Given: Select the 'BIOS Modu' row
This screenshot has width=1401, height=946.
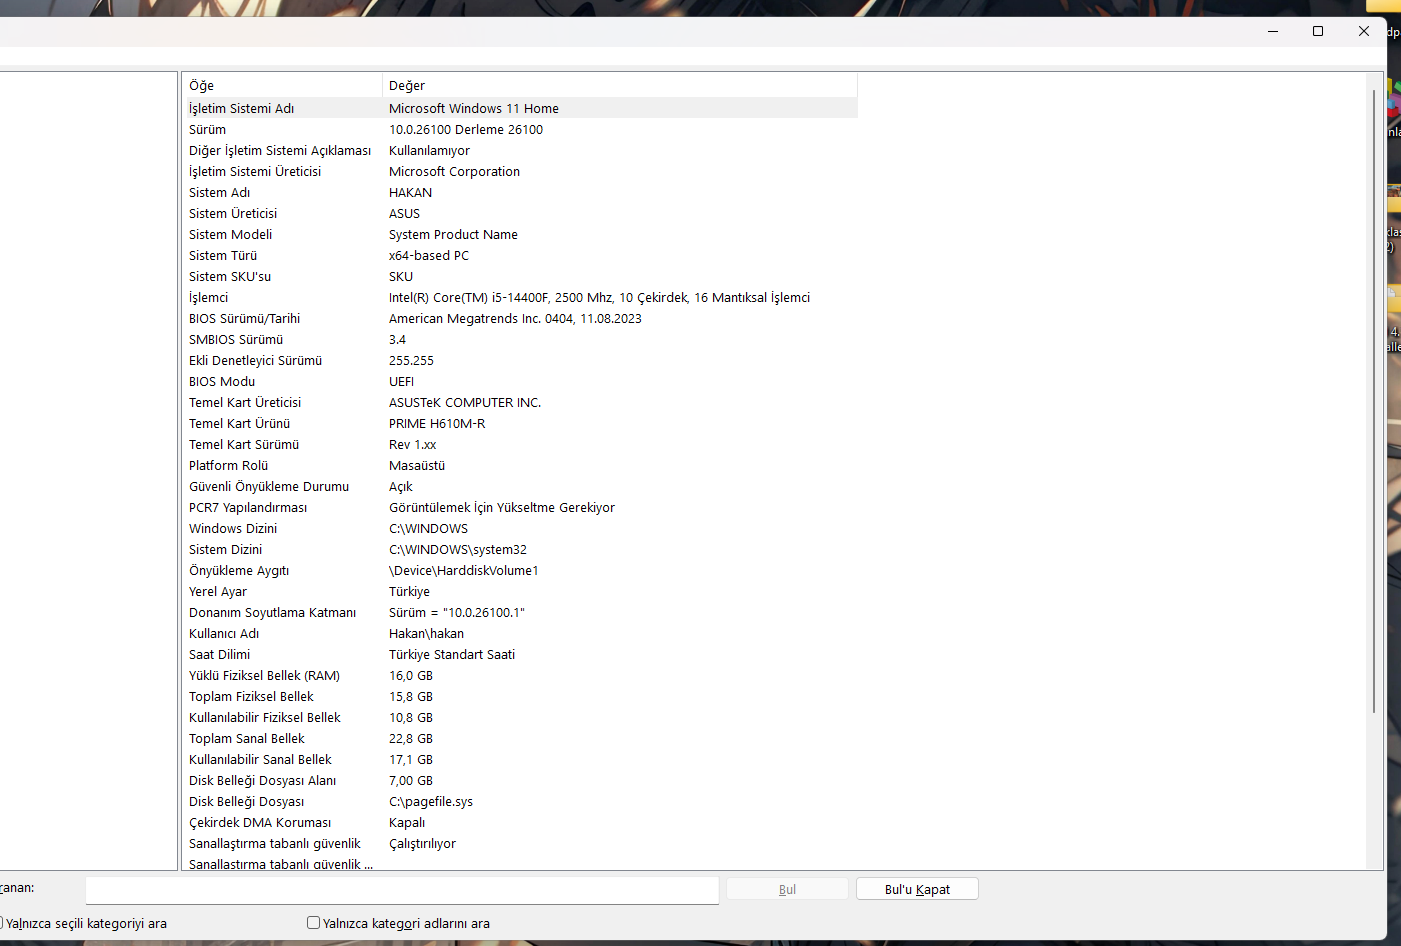Looking at the screenshot, I should point(520,382).
